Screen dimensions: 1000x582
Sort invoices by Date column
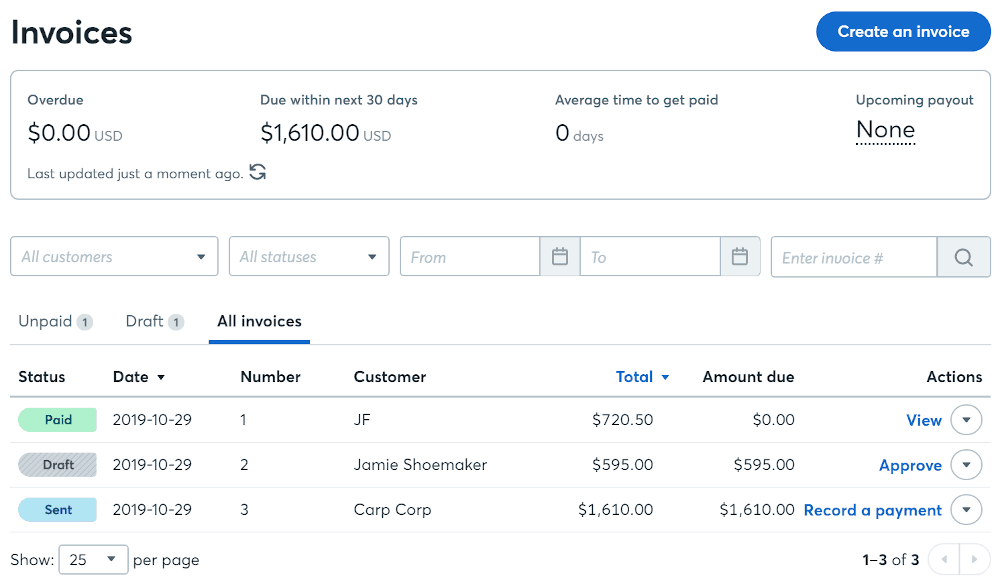pos(139,377)
